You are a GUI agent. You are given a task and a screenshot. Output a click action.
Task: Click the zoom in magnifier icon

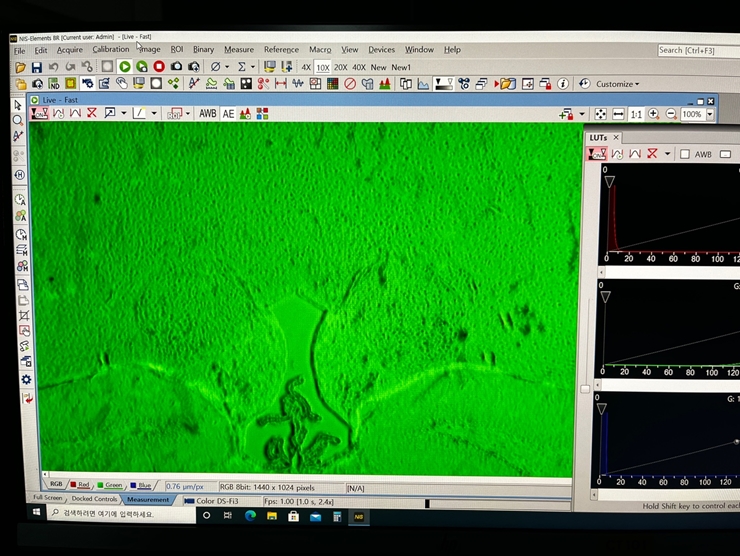[x=654, y=114]
